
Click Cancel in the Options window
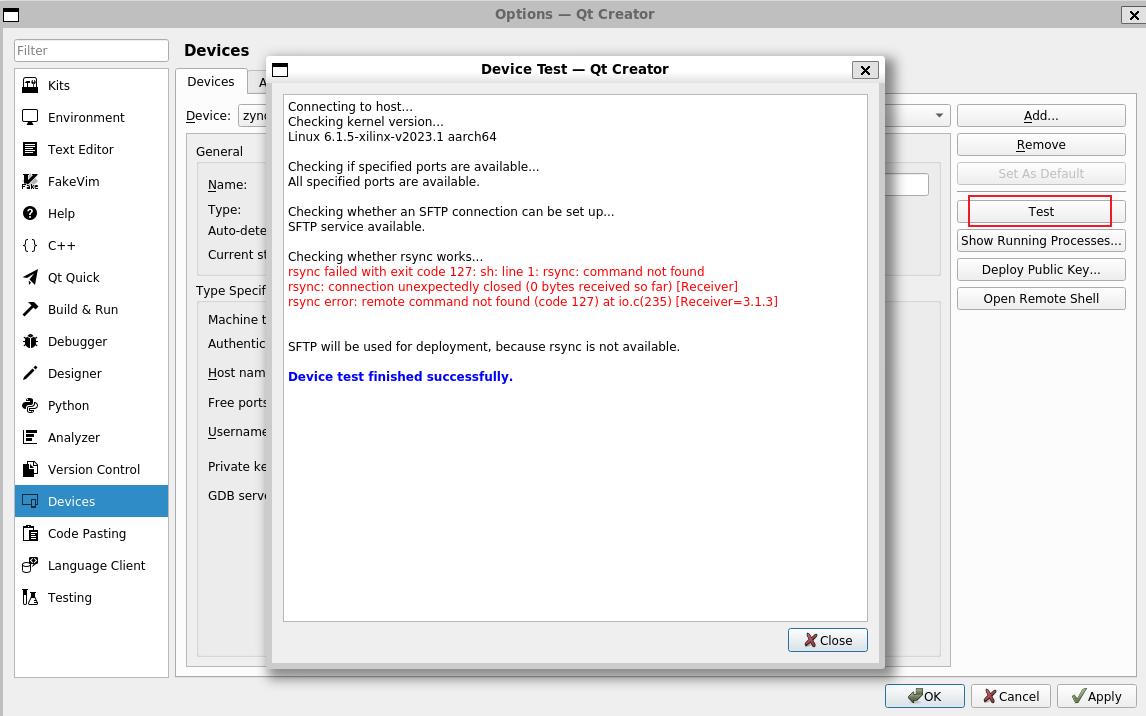coord(1011,696)
